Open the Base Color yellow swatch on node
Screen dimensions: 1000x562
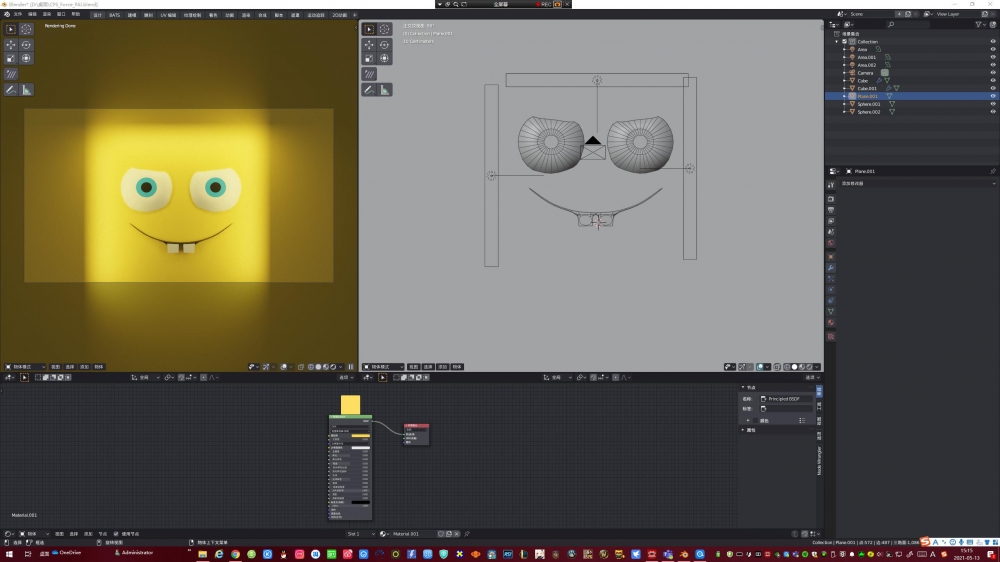coord(360,436)
